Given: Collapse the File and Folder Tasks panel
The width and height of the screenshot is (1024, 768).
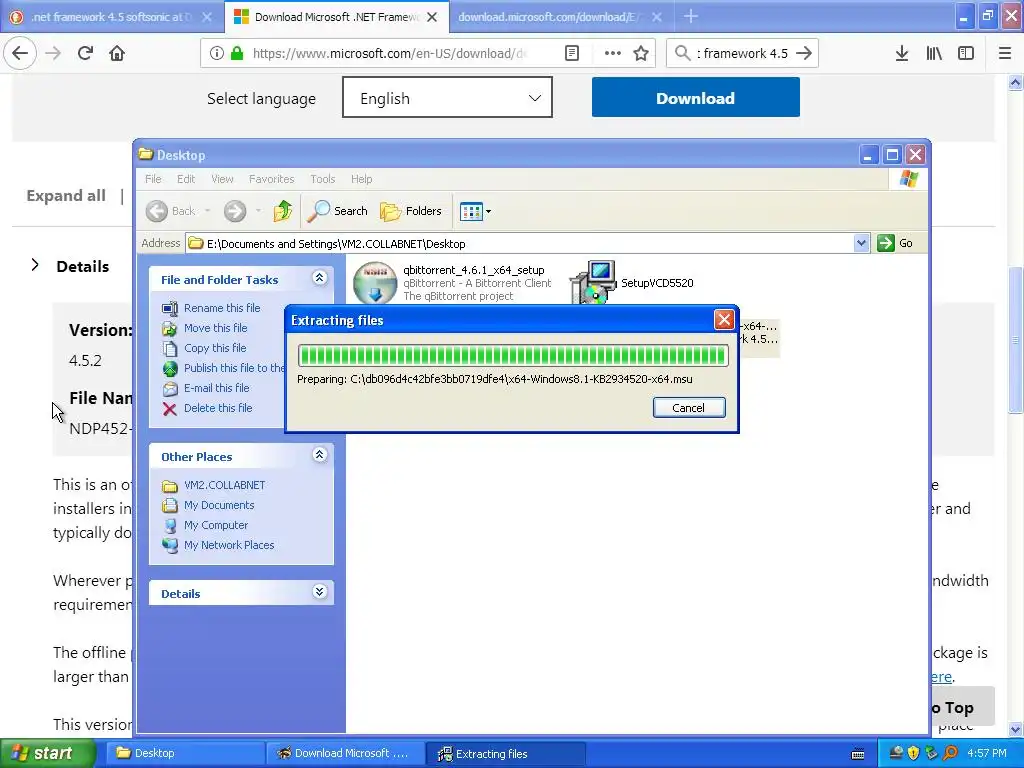Looking at the screenshot, I should pyautogui.click(x=319, y=278).
